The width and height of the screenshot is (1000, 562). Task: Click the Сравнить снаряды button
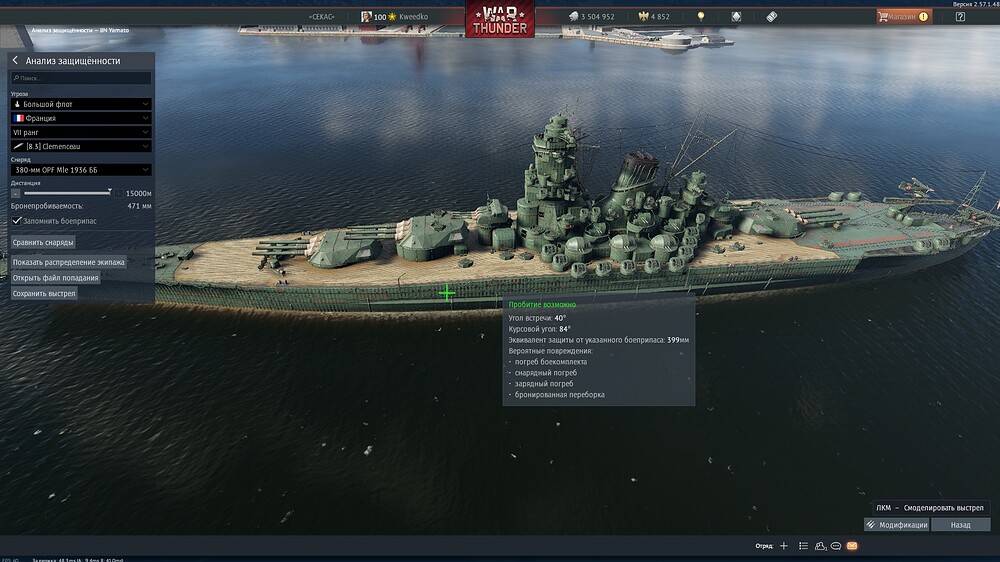[43, 242]
